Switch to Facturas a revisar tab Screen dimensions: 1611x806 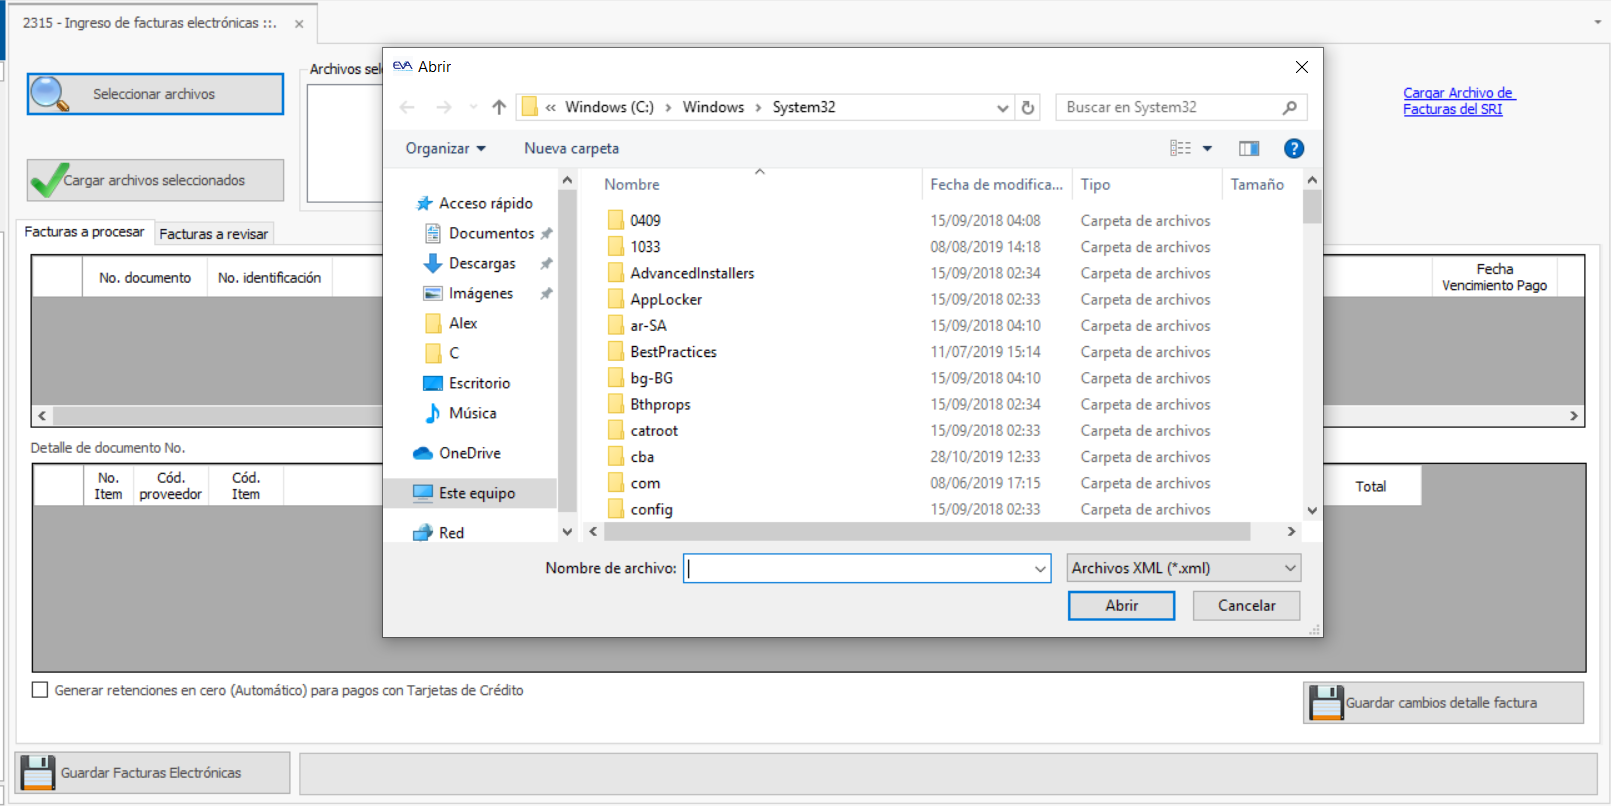point(214,234)
